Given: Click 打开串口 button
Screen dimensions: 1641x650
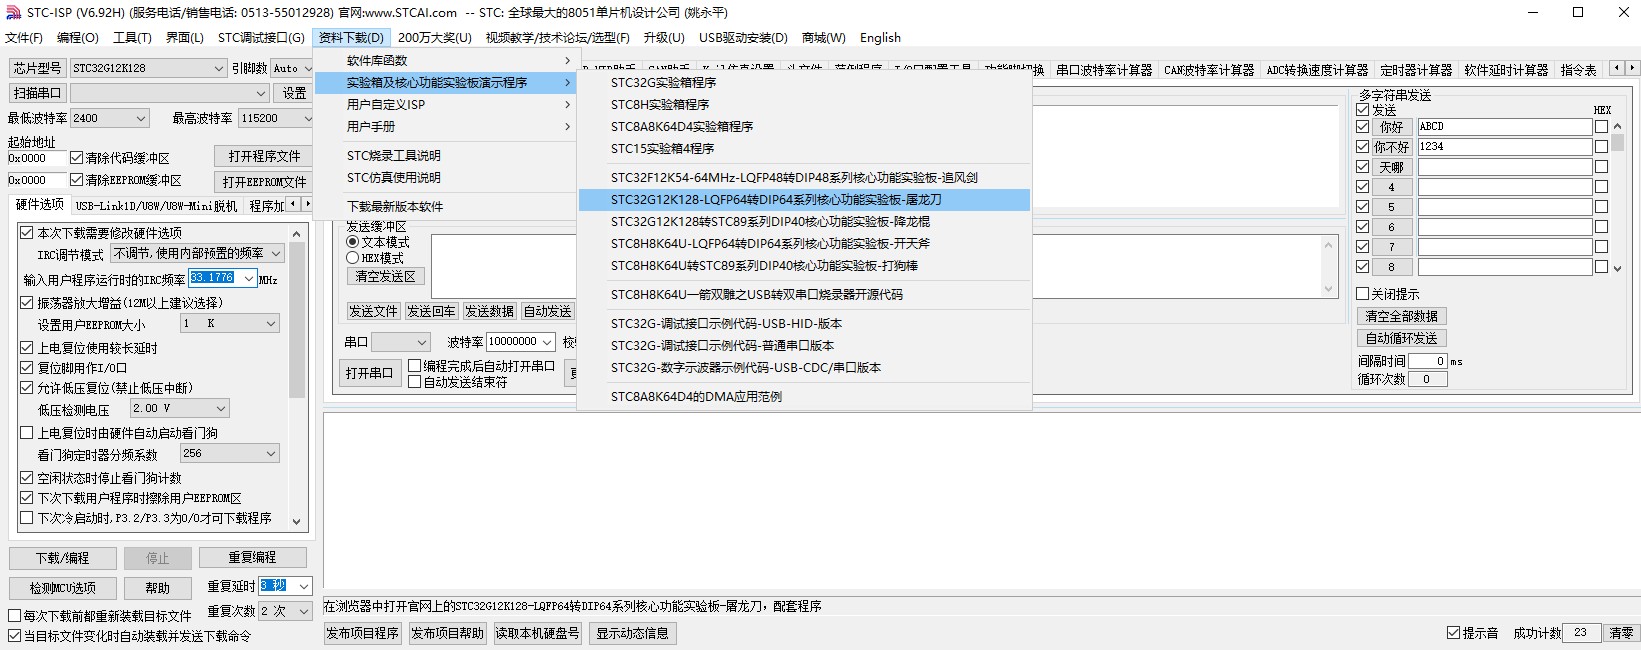Looking at the screenshot, I should pyautogui.click(x=369, y=373).
